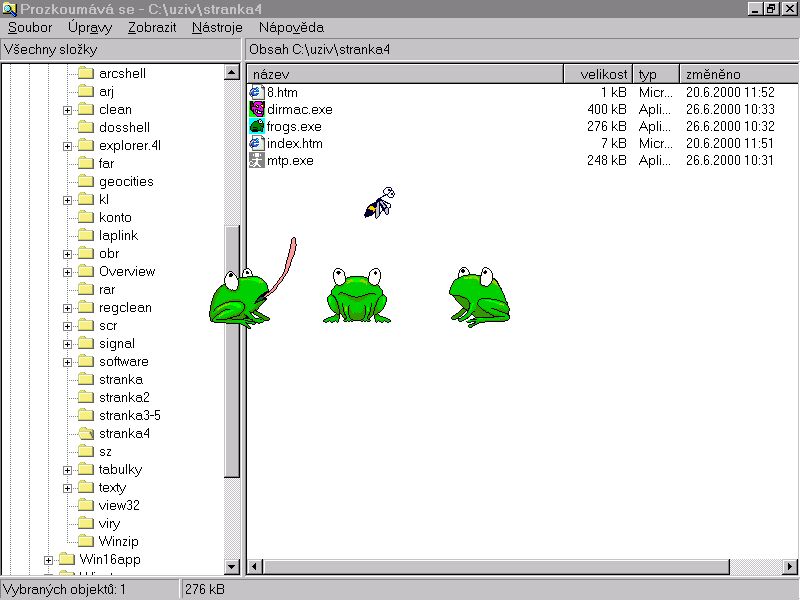Select the mtp.exe file icon
This screenshot has height=600, width=800.
click(256, 160)
